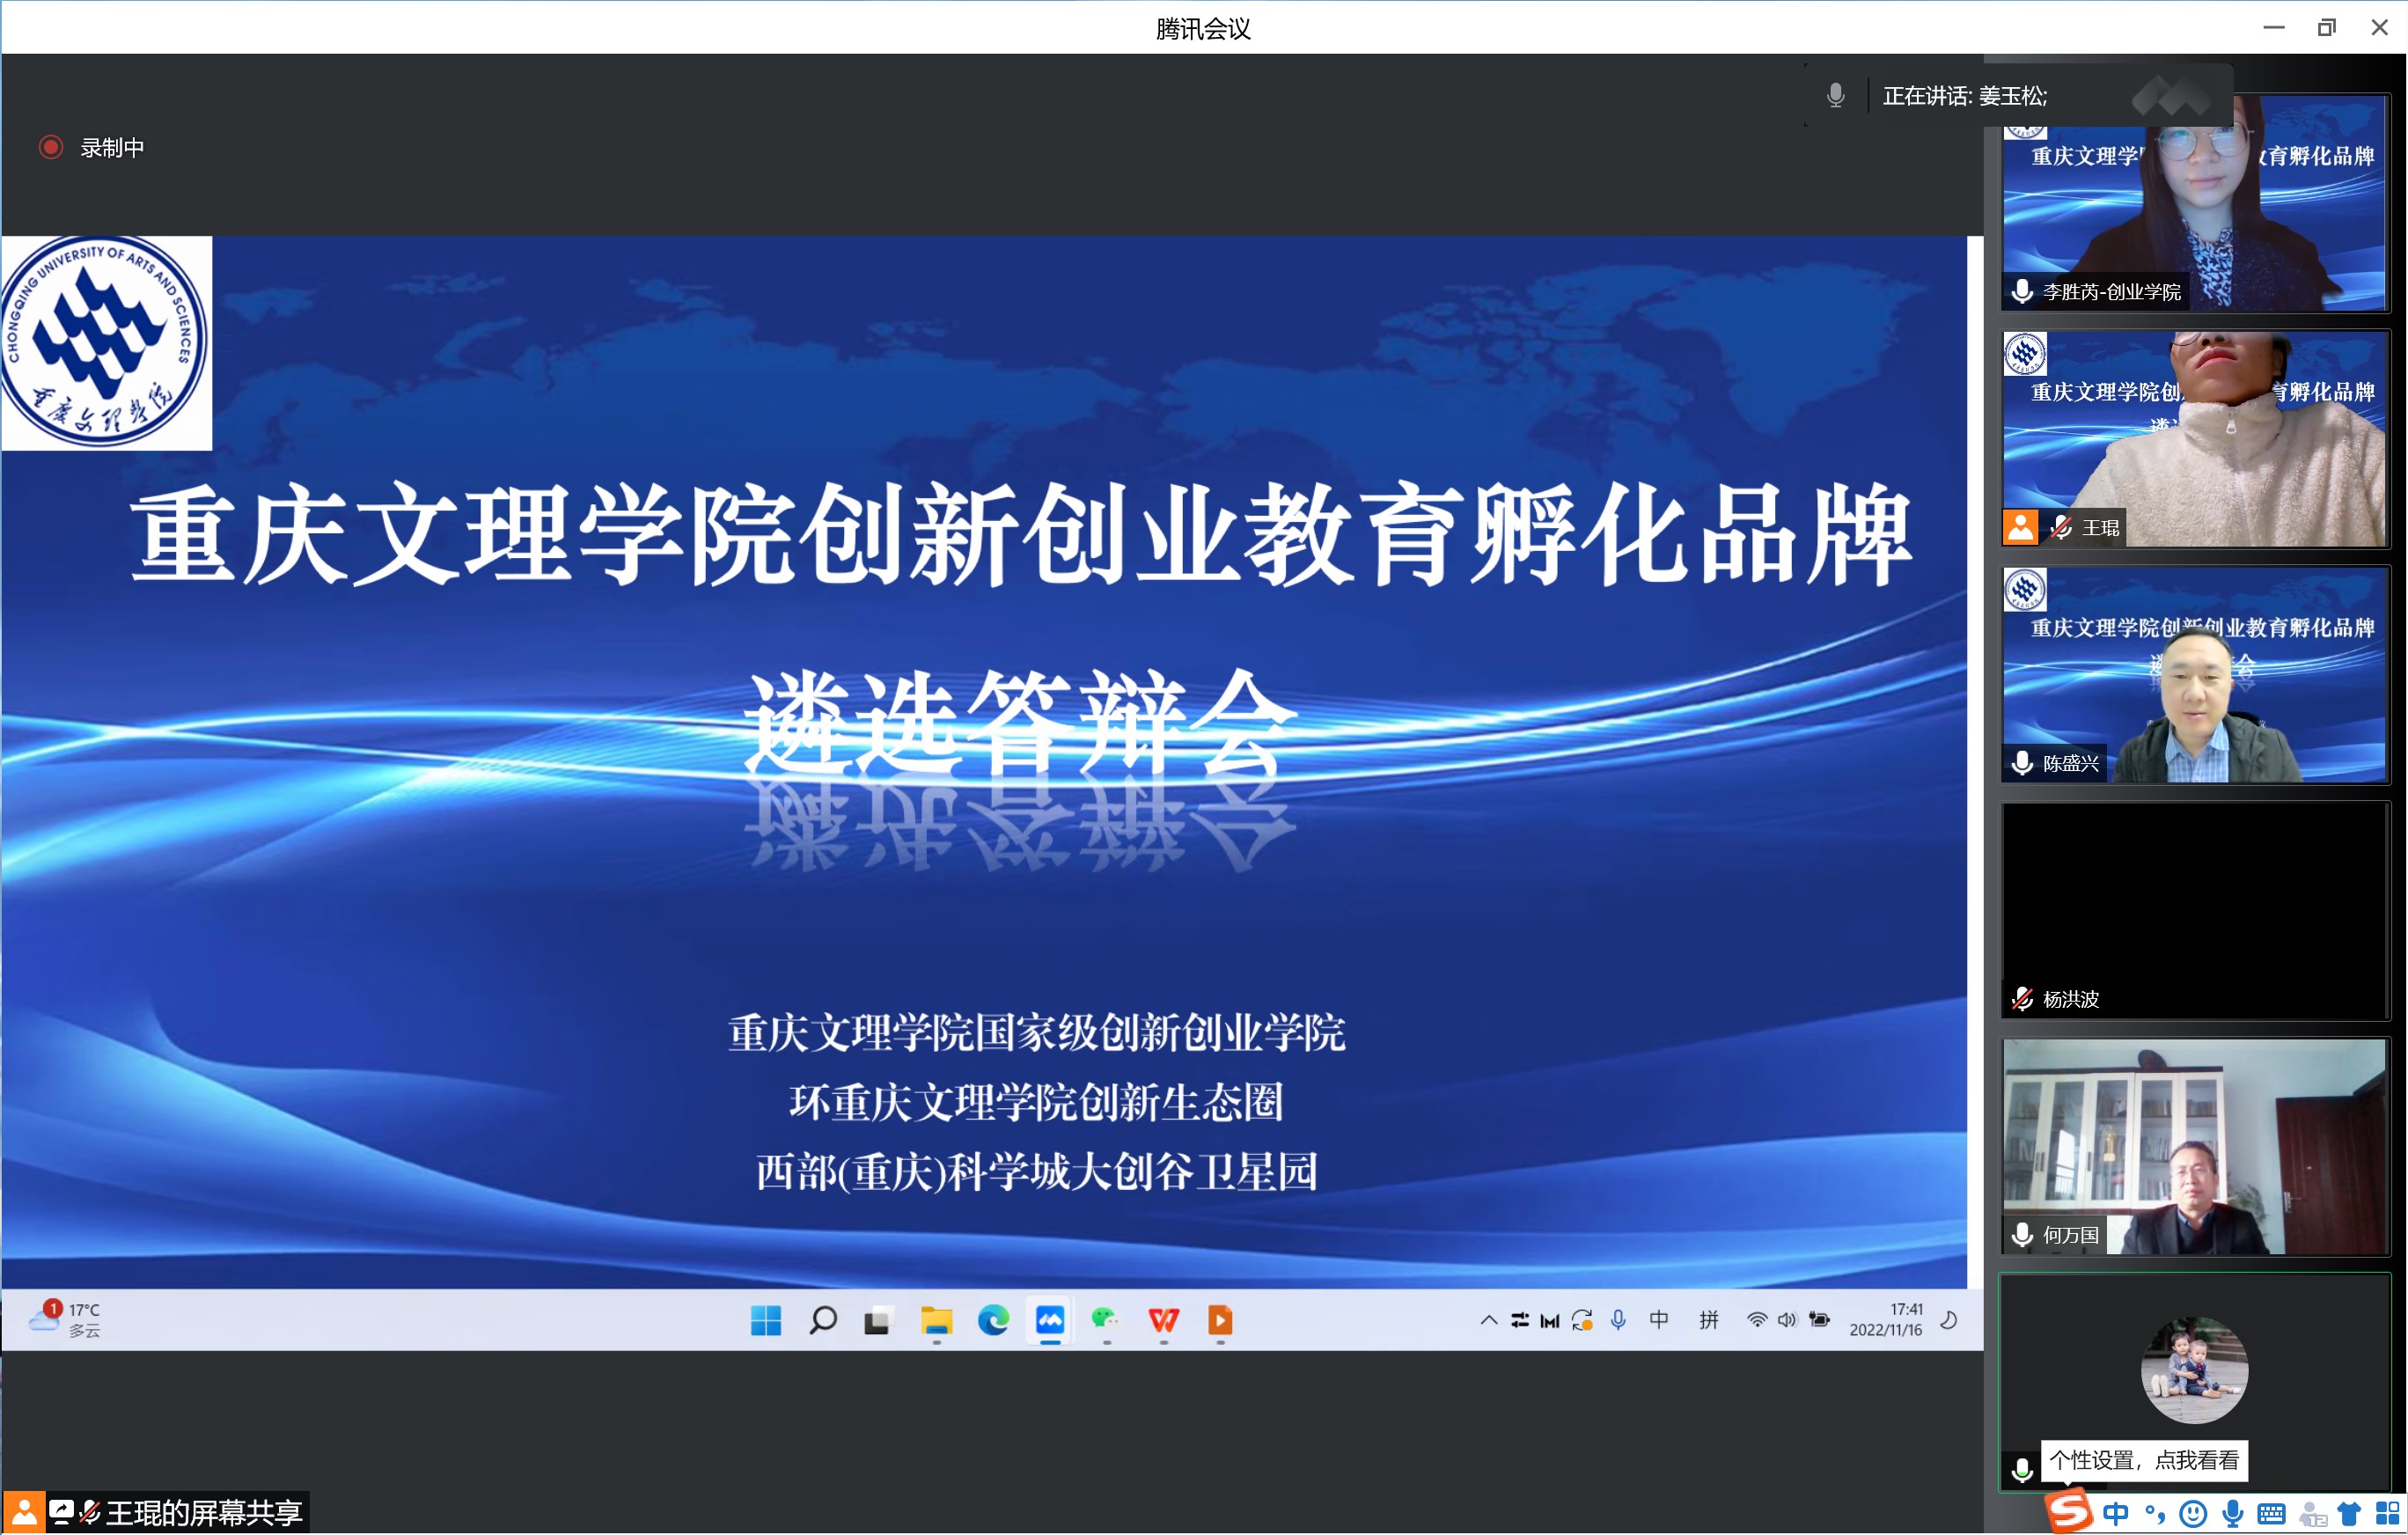
Task: Click the Sogou soft keyboard icon
Action: point(2271,1514)
